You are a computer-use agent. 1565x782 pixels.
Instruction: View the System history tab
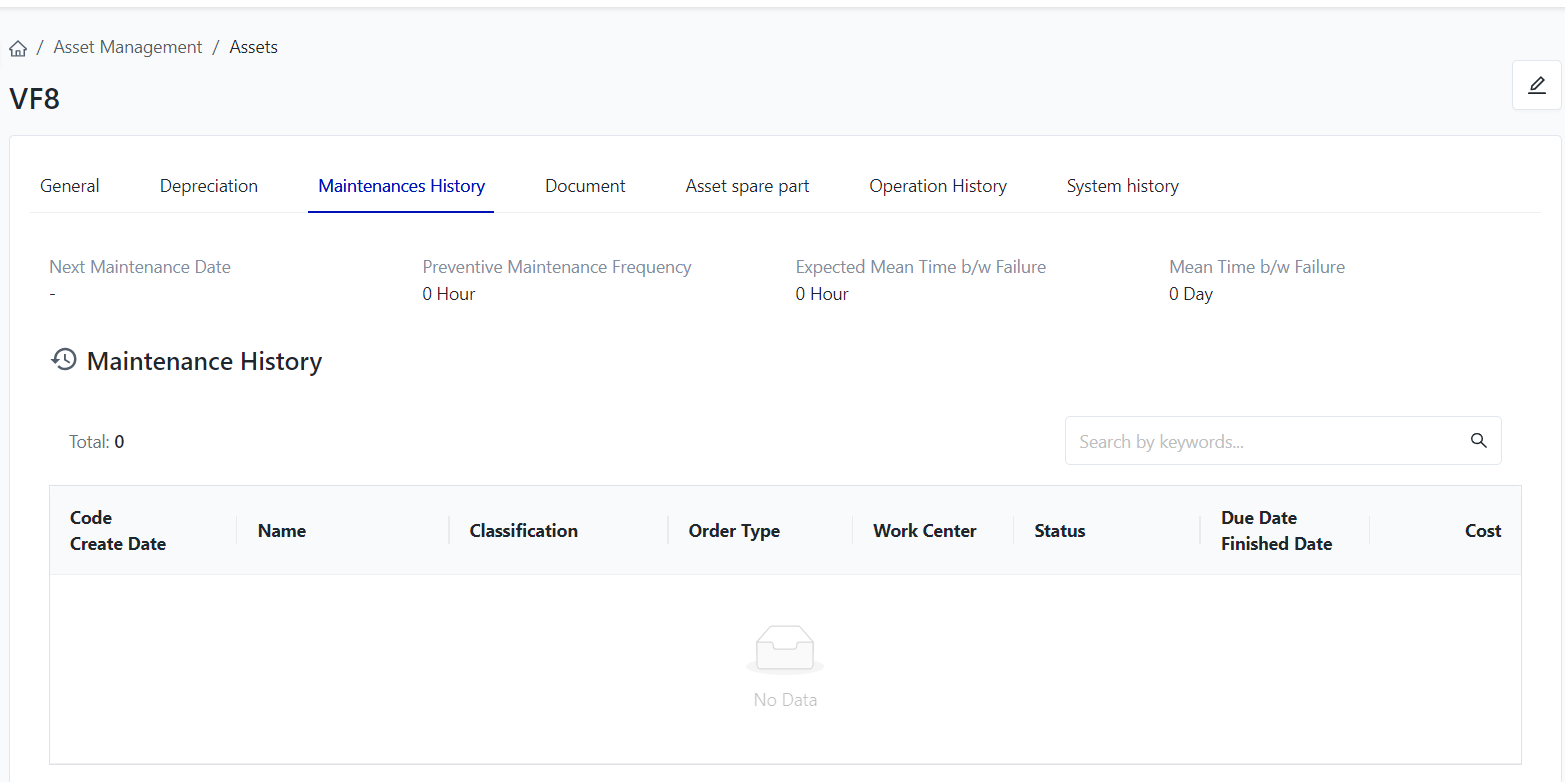coord(1122,186)
